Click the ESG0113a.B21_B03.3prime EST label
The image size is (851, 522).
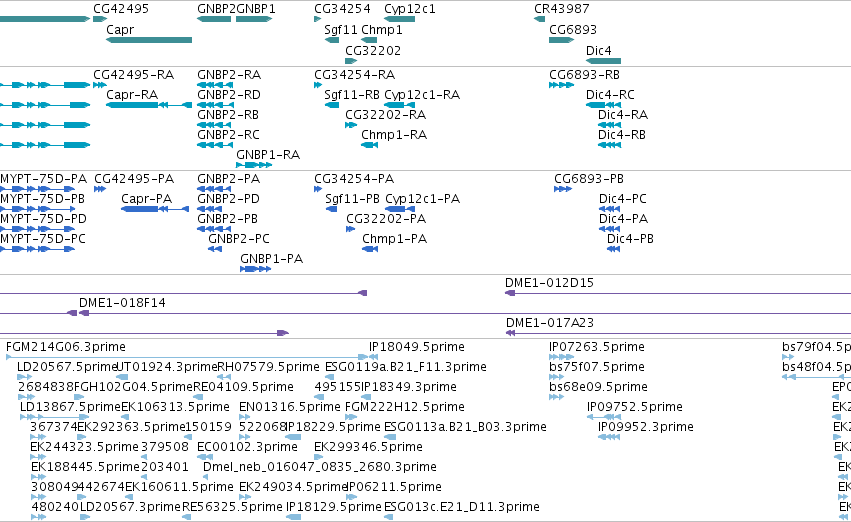pyautogui.click(x=465, y=427)
